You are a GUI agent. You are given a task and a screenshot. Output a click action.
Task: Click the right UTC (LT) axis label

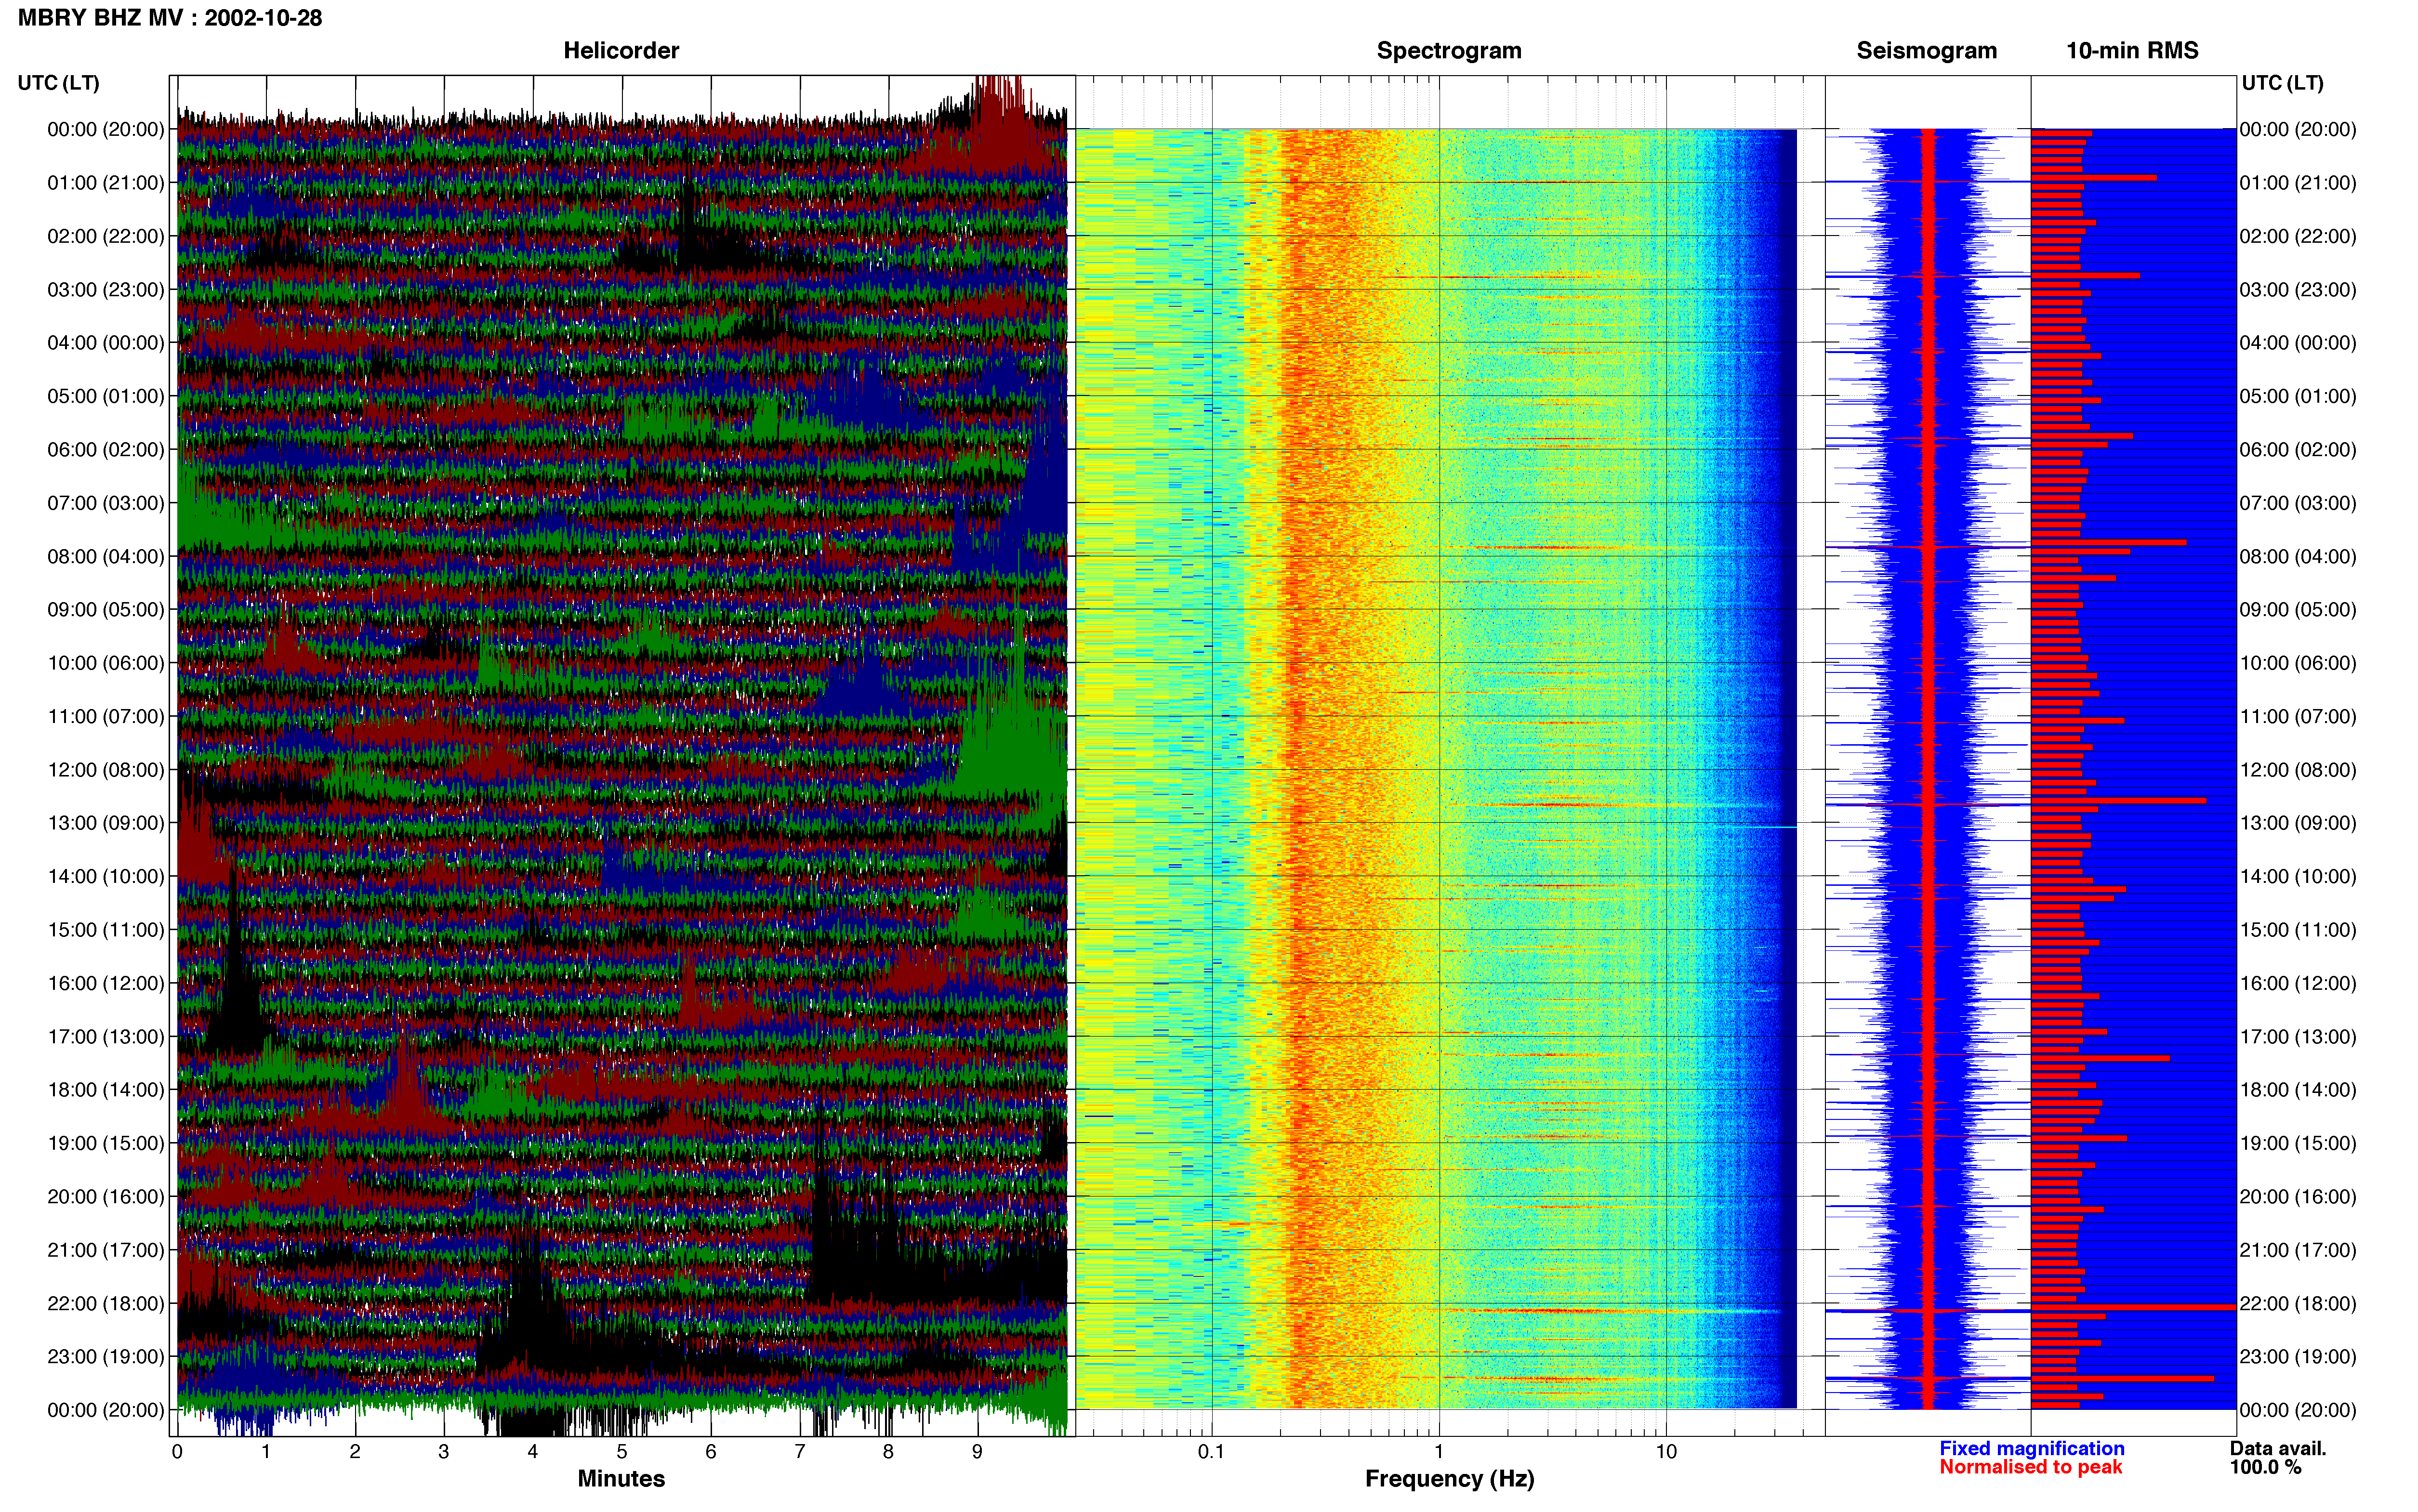pos(2282,83)
